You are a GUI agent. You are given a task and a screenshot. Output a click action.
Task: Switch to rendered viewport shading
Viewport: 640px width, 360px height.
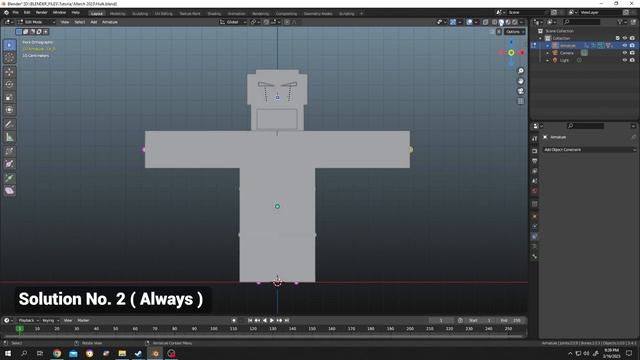[515, 22]
